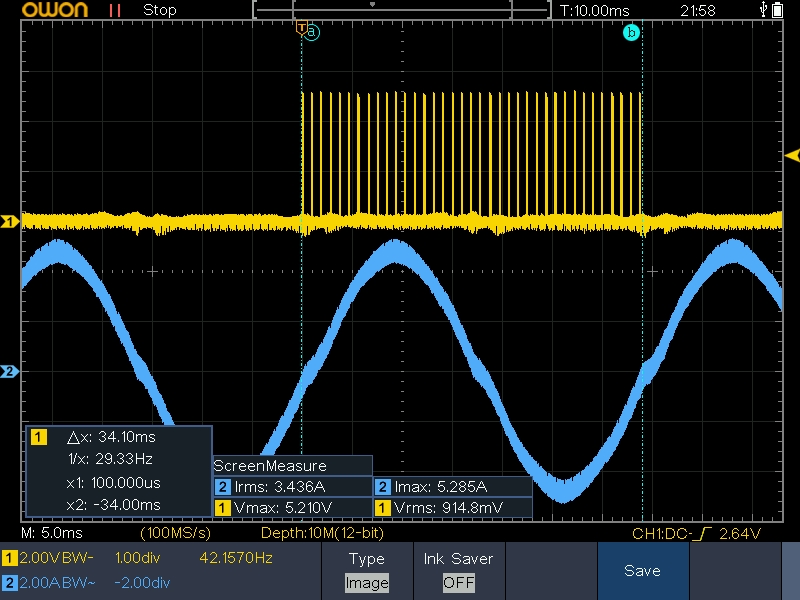Click the x2: -34.00ms cursor value
800x600 pixels.
113,505
